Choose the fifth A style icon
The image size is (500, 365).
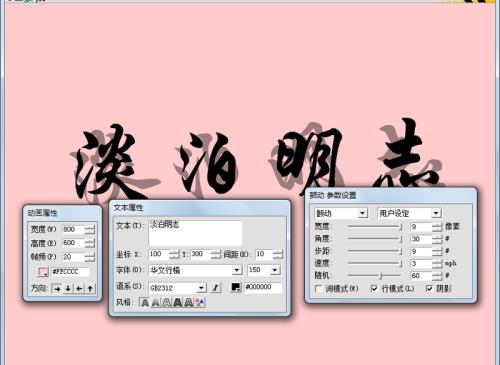[189, 303]
